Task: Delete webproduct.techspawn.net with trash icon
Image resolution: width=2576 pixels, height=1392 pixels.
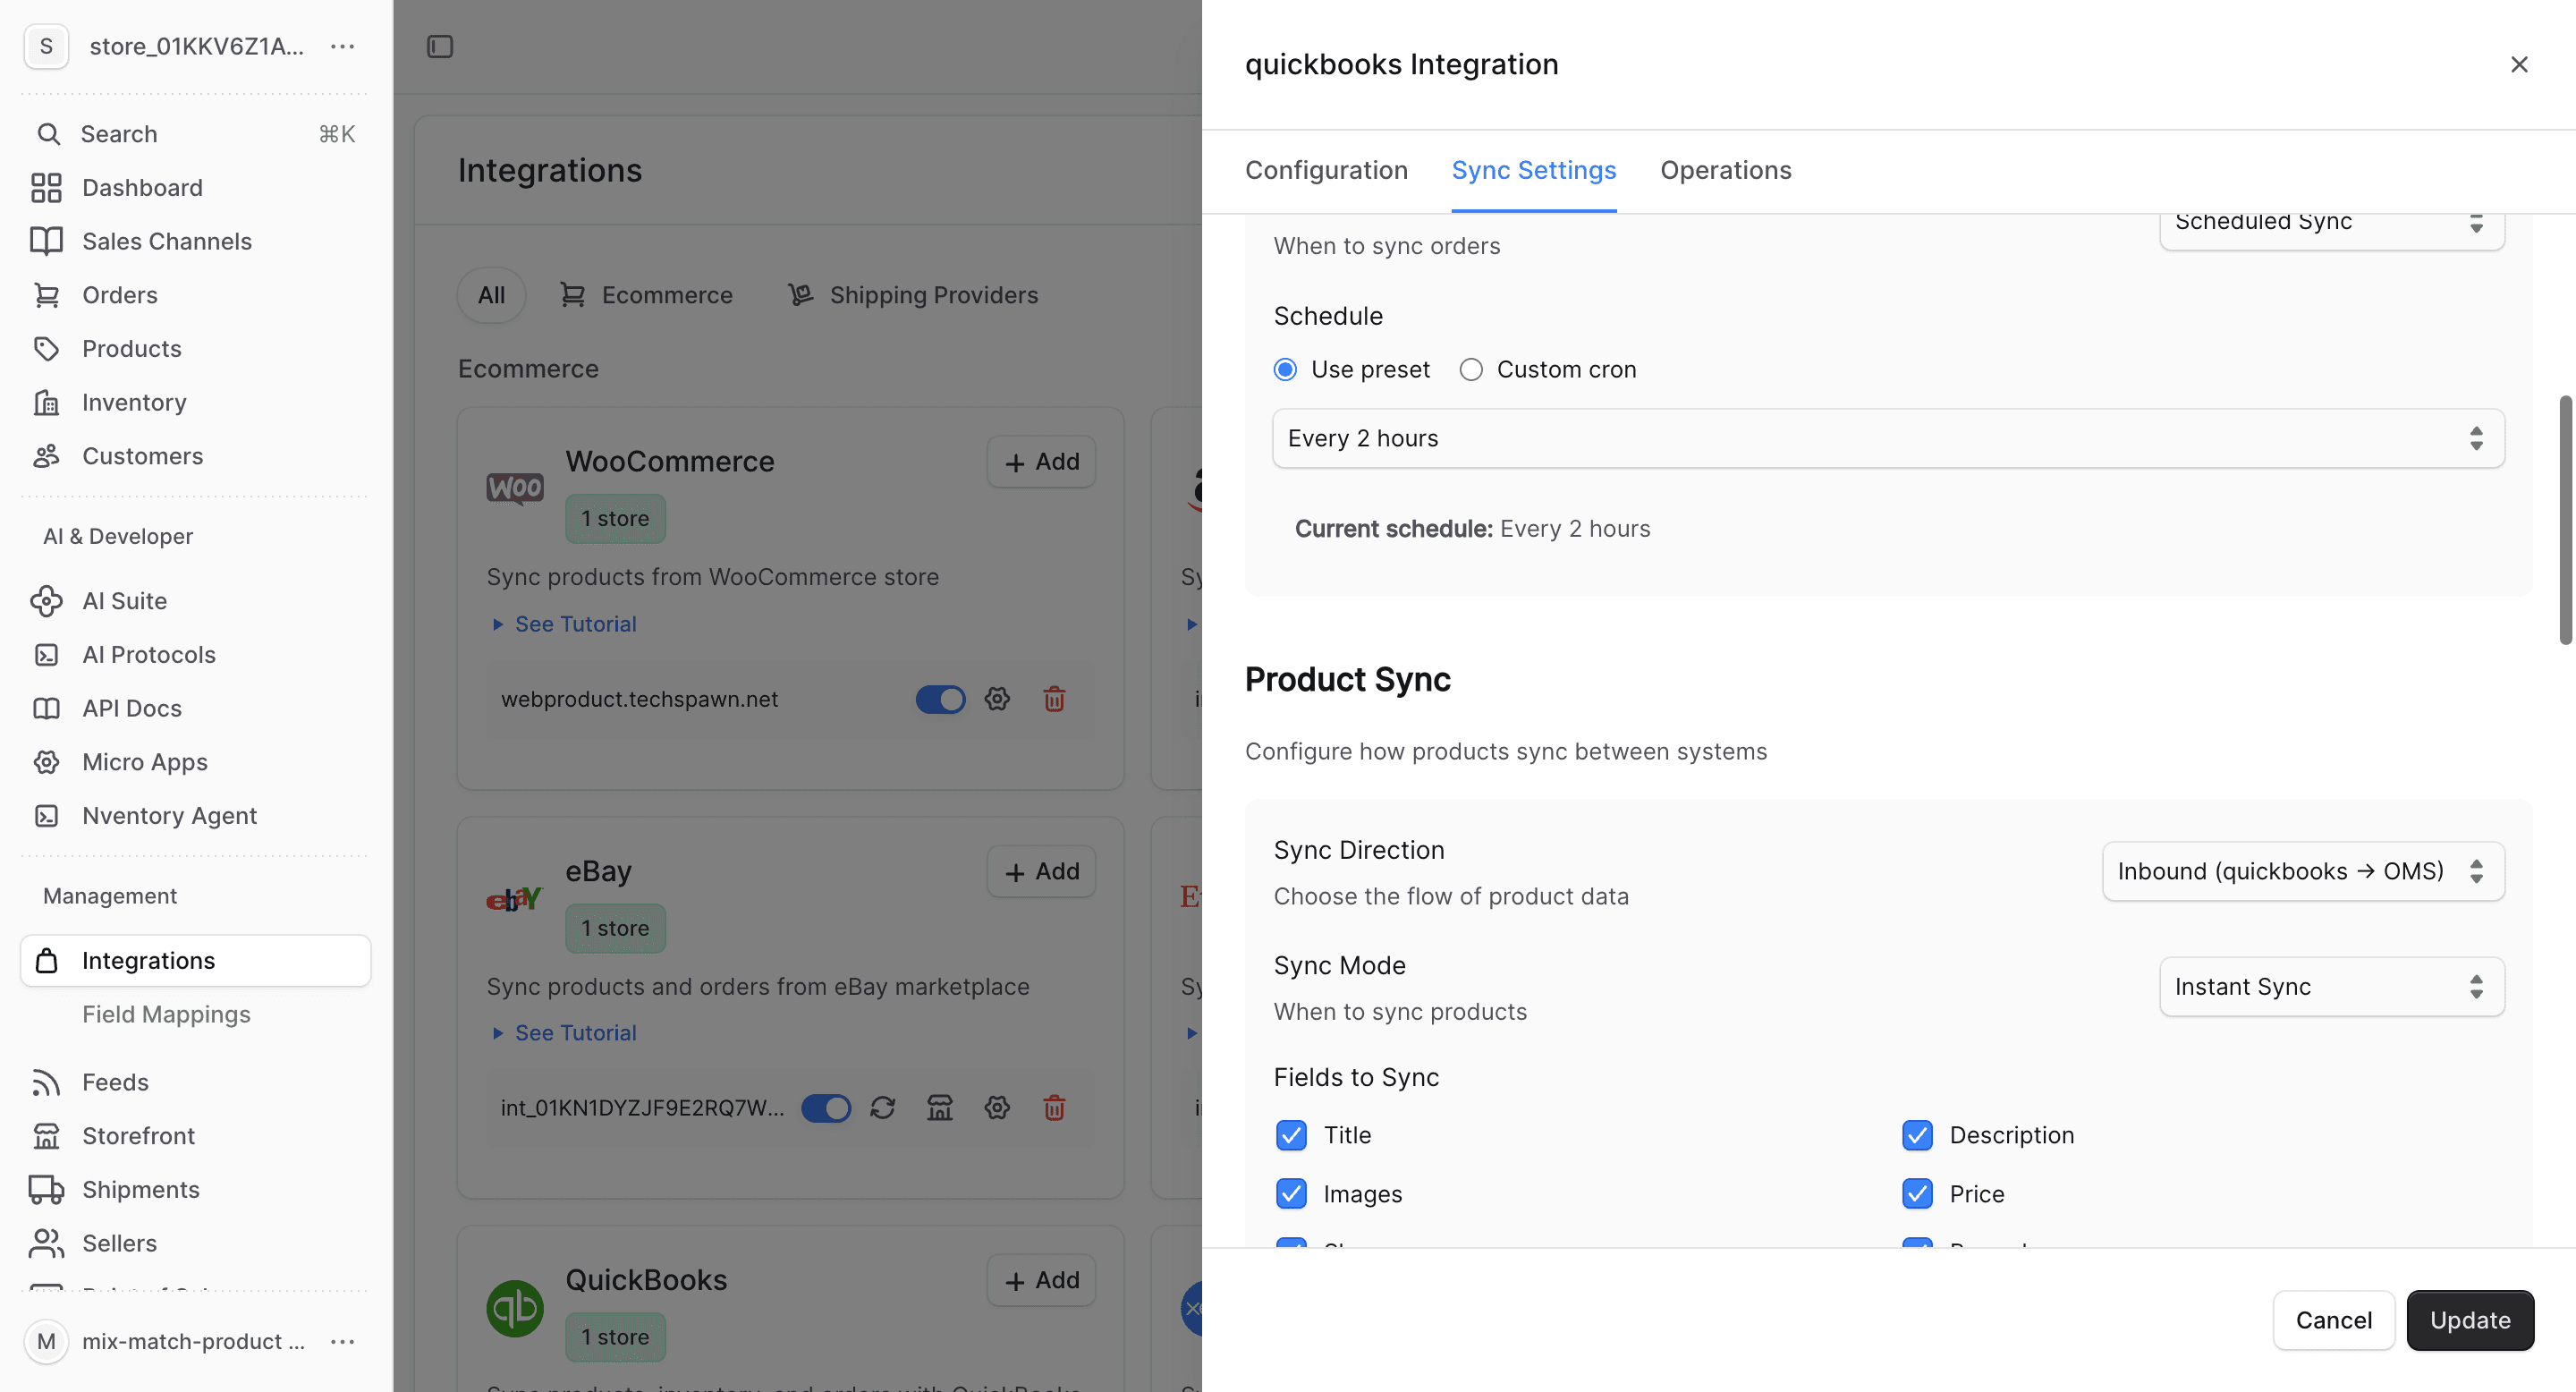Action: (1054, 698)
